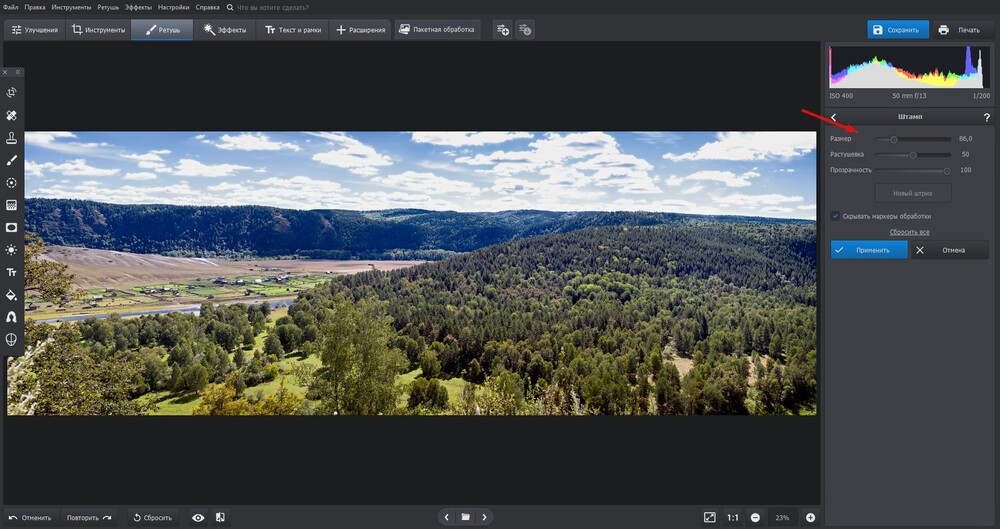
Task: Go back from the Штамп panel
Action: (x=834, y=118)
